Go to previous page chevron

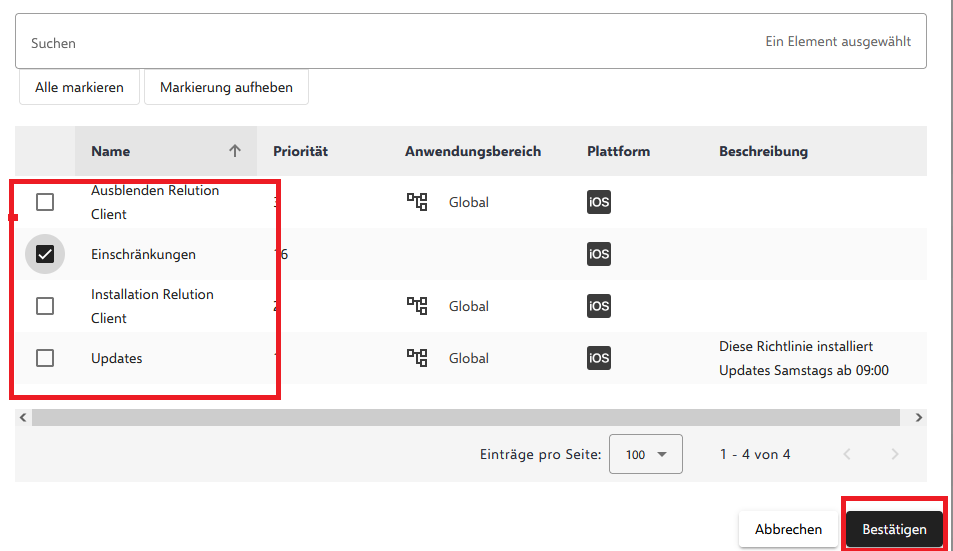847,454
